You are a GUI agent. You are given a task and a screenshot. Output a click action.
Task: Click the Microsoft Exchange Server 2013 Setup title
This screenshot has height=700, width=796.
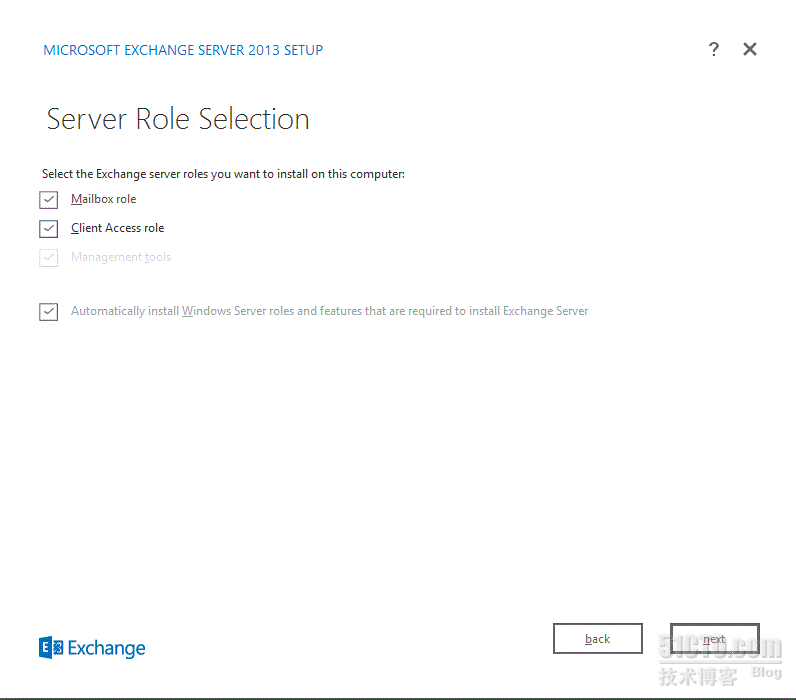[x=183, y=50]
